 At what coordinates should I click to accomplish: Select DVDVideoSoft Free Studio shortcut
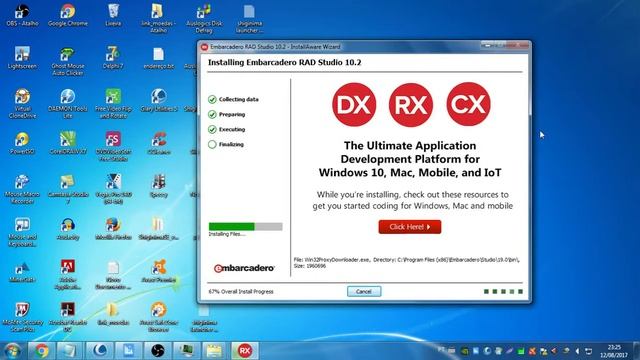tap(113, 146)
